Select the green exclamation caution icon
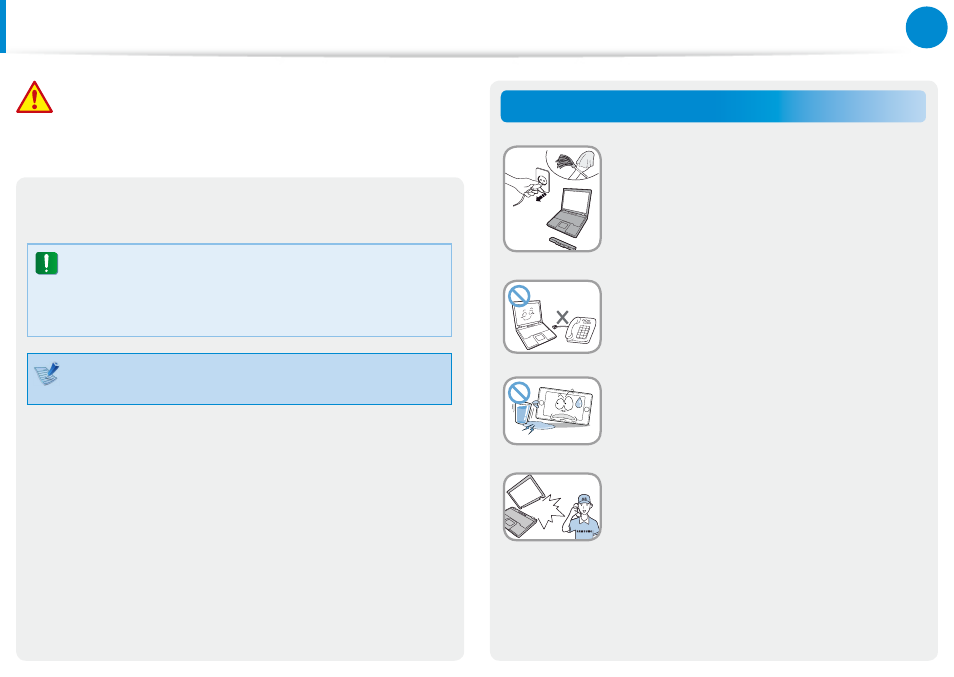Screen dimensions: 954x677 coord(47,263)
